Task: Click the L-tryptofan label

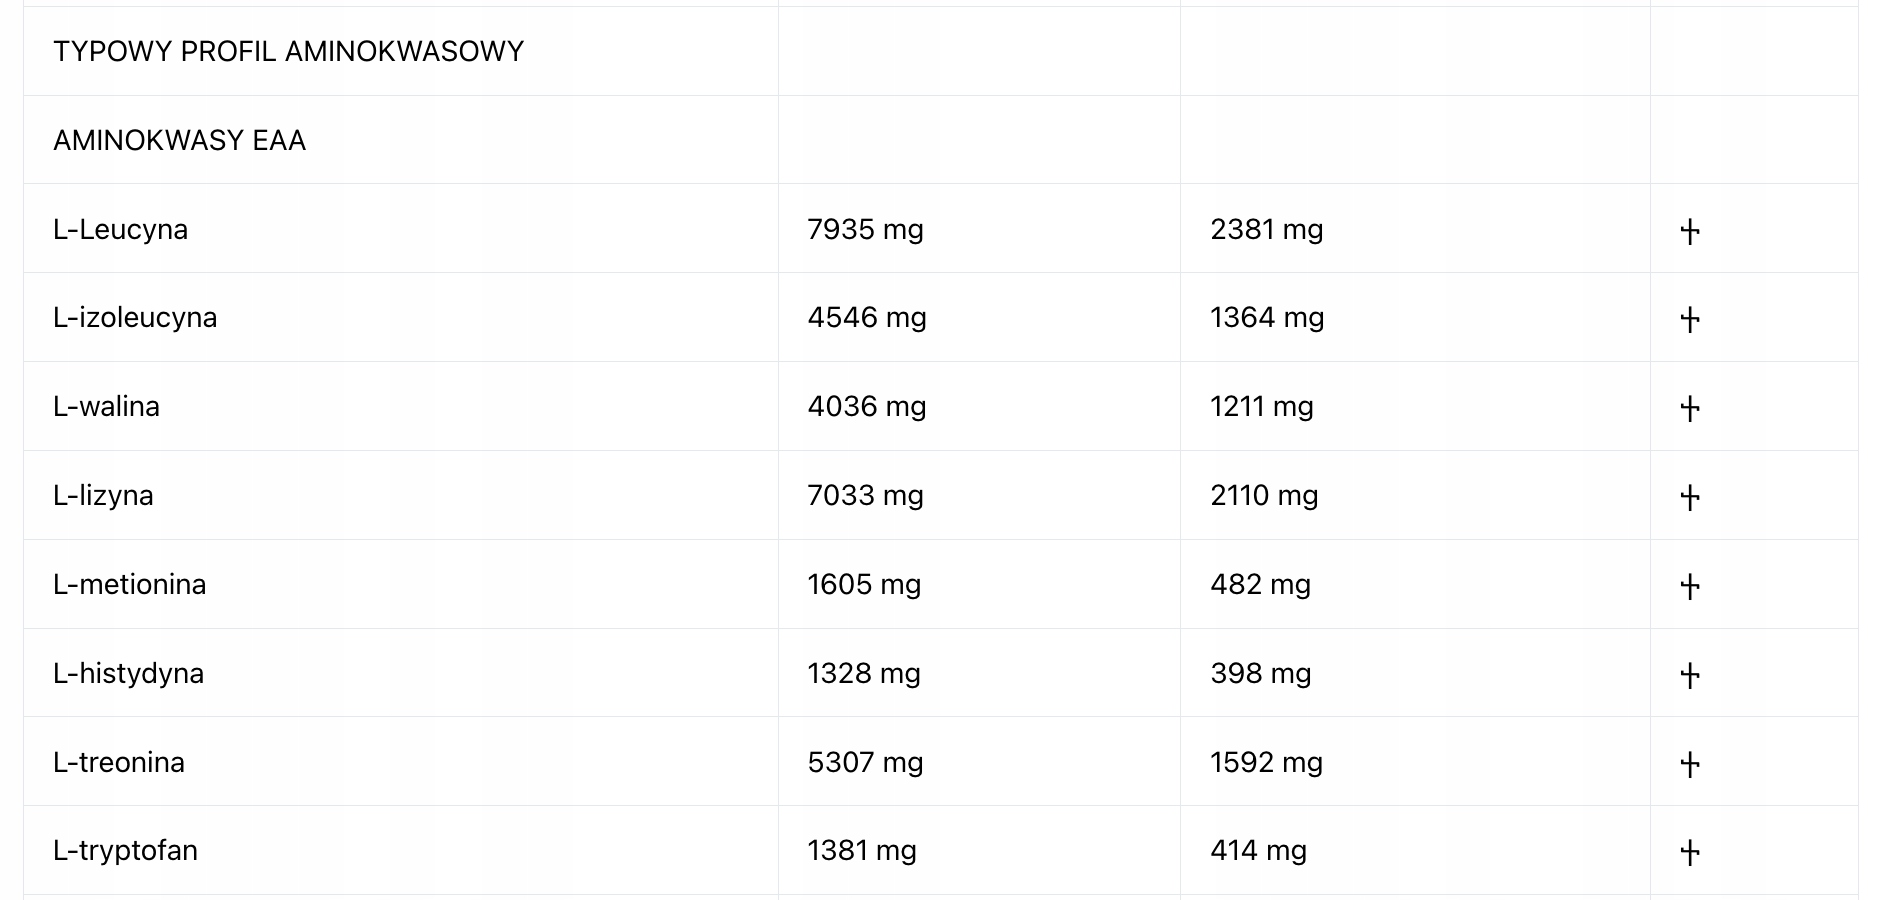Action: tap(125, 851)
